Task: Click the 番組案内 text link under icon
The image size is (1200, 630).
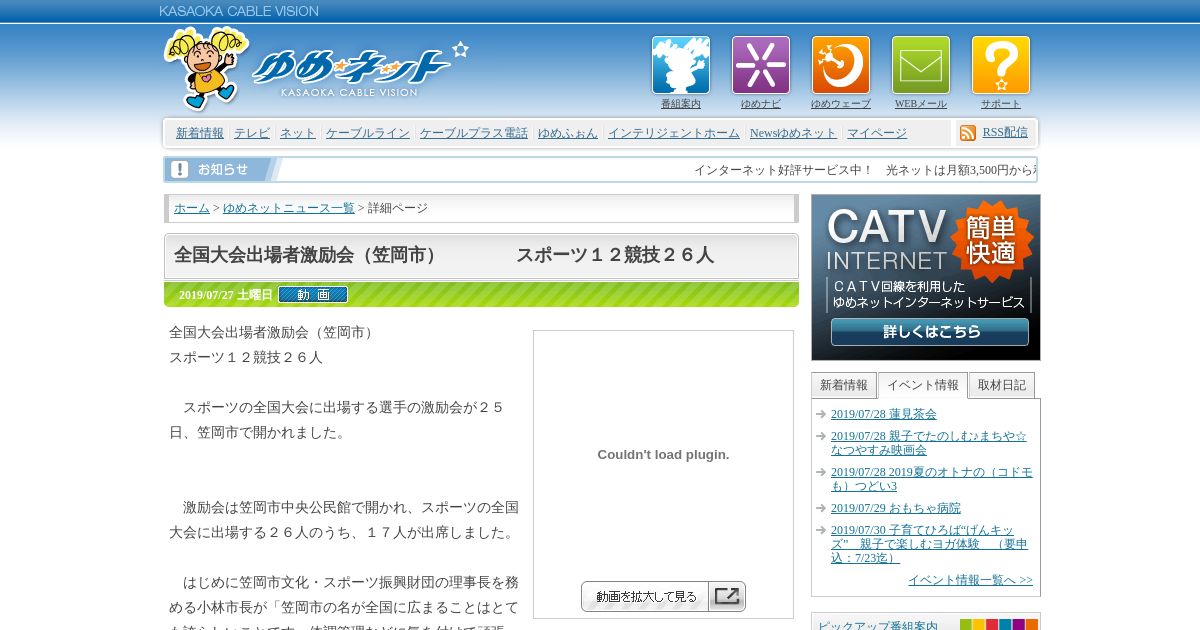Action: pos(681,104)
